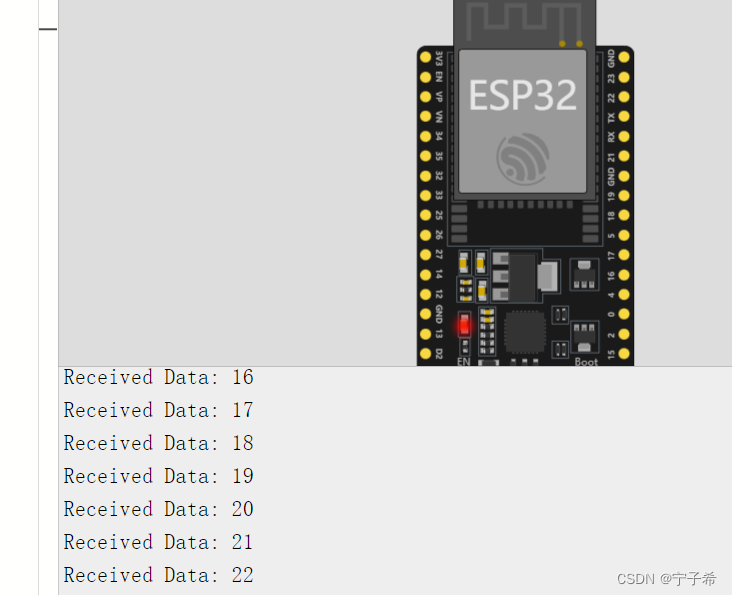Click GPIO pin 16
Screen dimensions: 732x595
(624, 275)
